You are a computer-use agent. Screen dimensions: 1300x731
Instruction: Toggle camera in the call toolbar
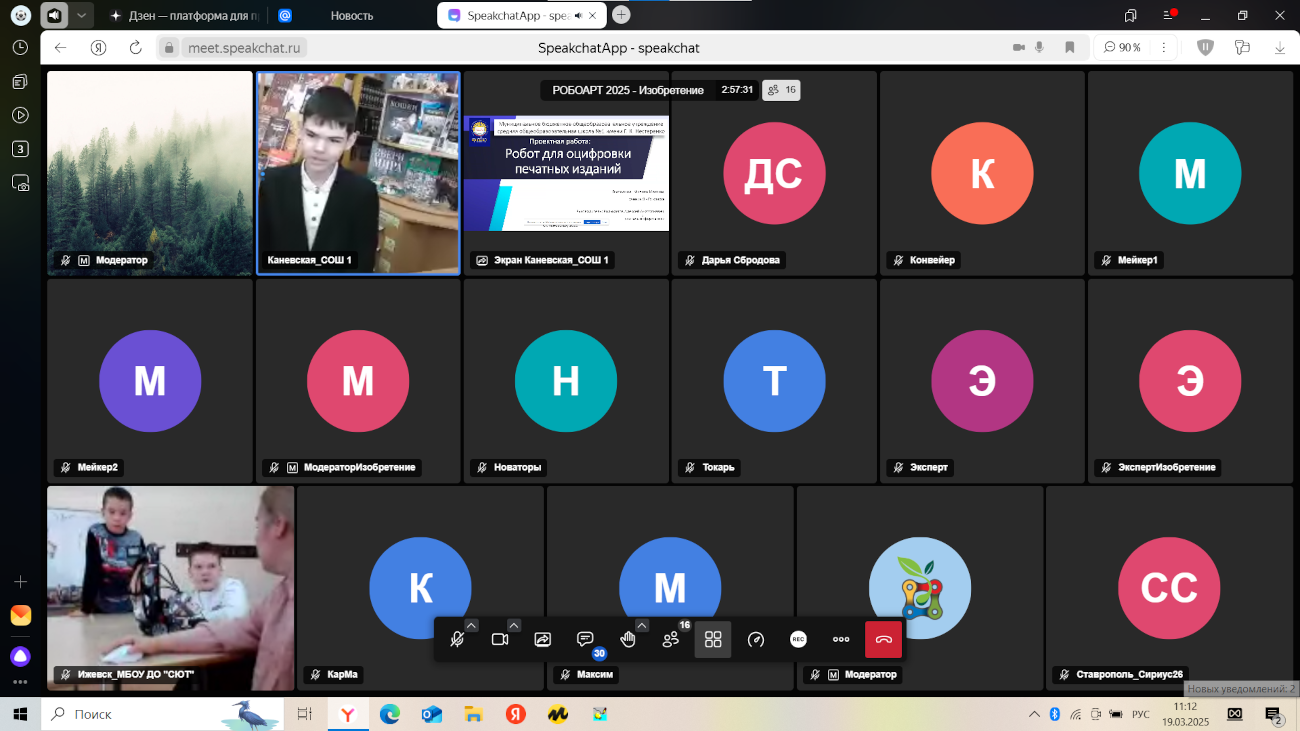pos(500,640)
